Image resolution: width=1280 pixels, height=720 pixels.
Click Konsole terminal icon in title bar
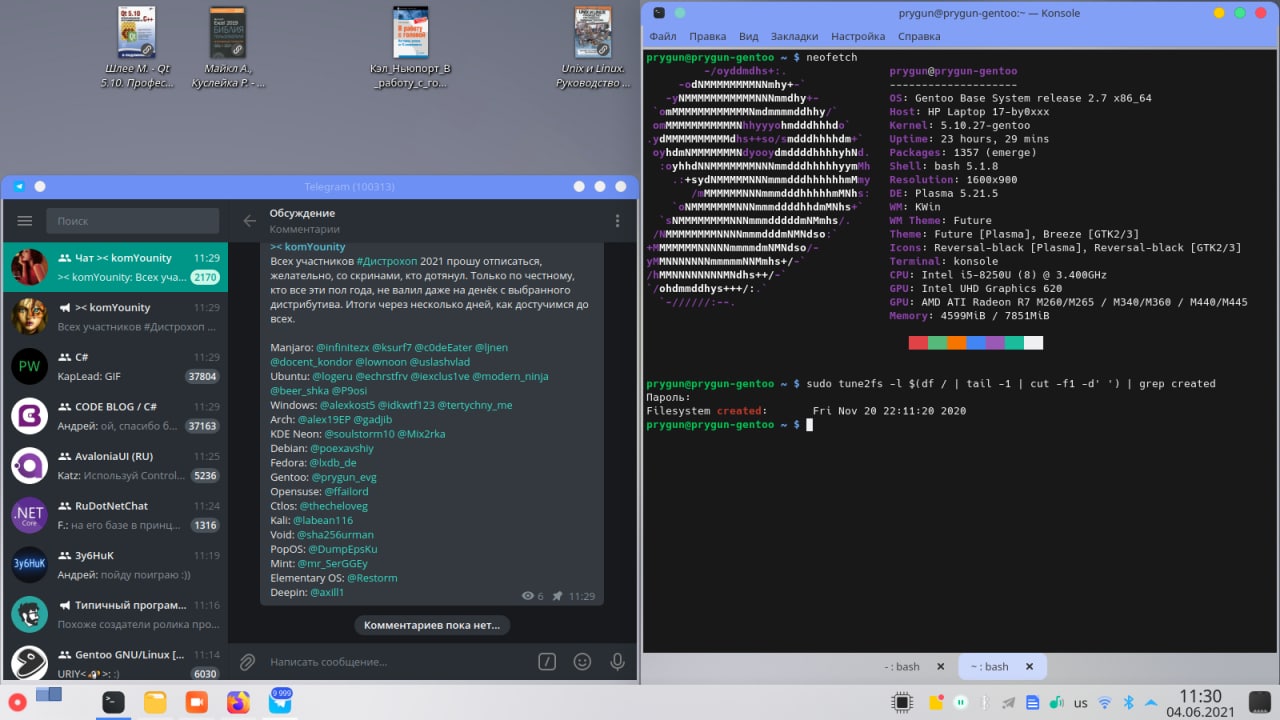tap(657, 12)
